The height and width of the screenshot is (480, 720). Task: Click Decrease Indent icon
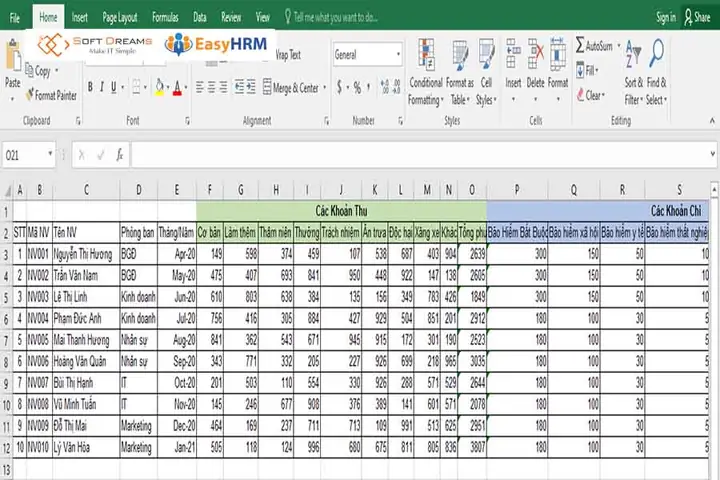click(239, 87)
